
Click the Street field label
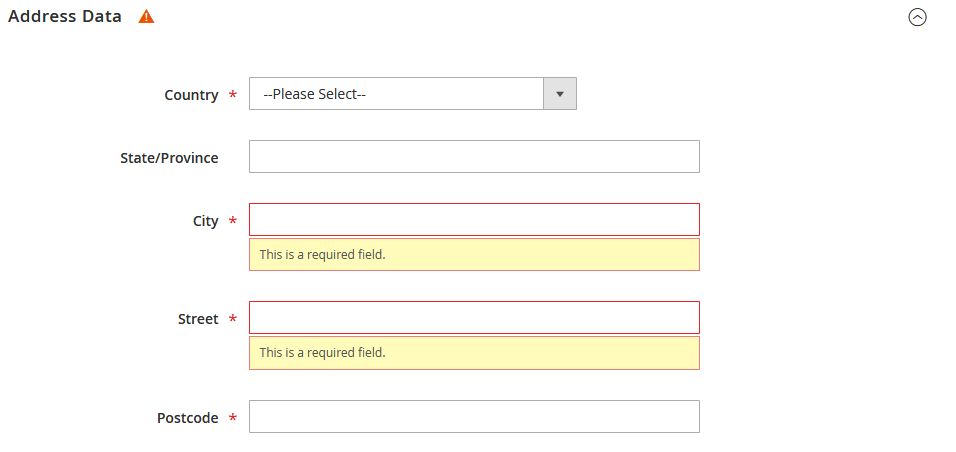pos(198,319)
